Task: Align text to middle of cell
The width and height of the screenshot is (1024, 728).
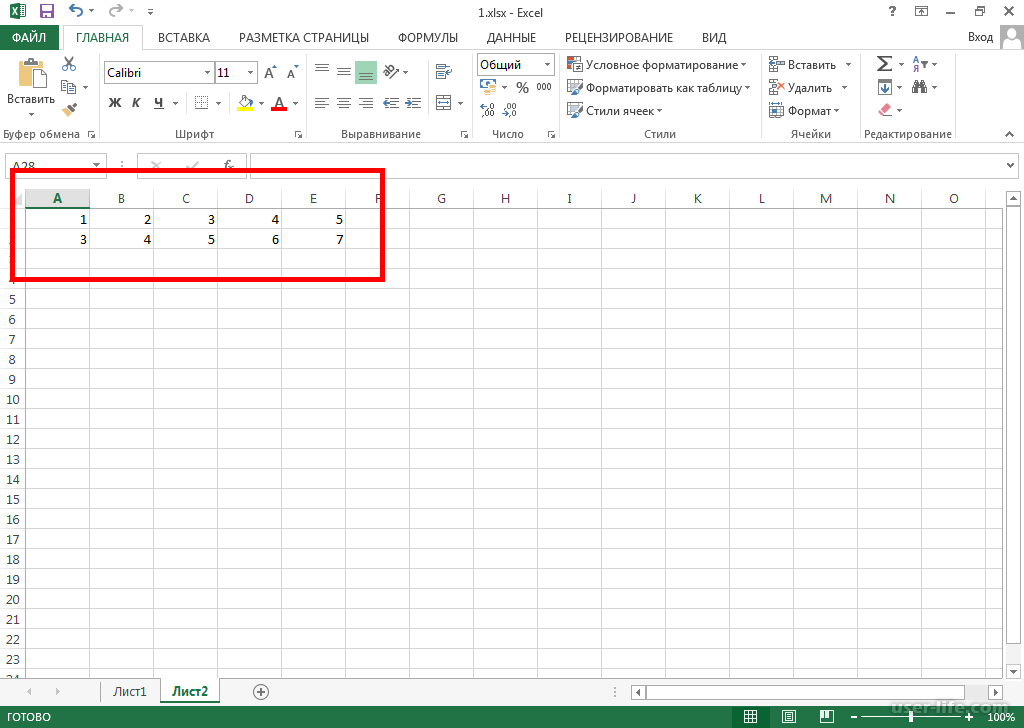Action: point(344,71)
